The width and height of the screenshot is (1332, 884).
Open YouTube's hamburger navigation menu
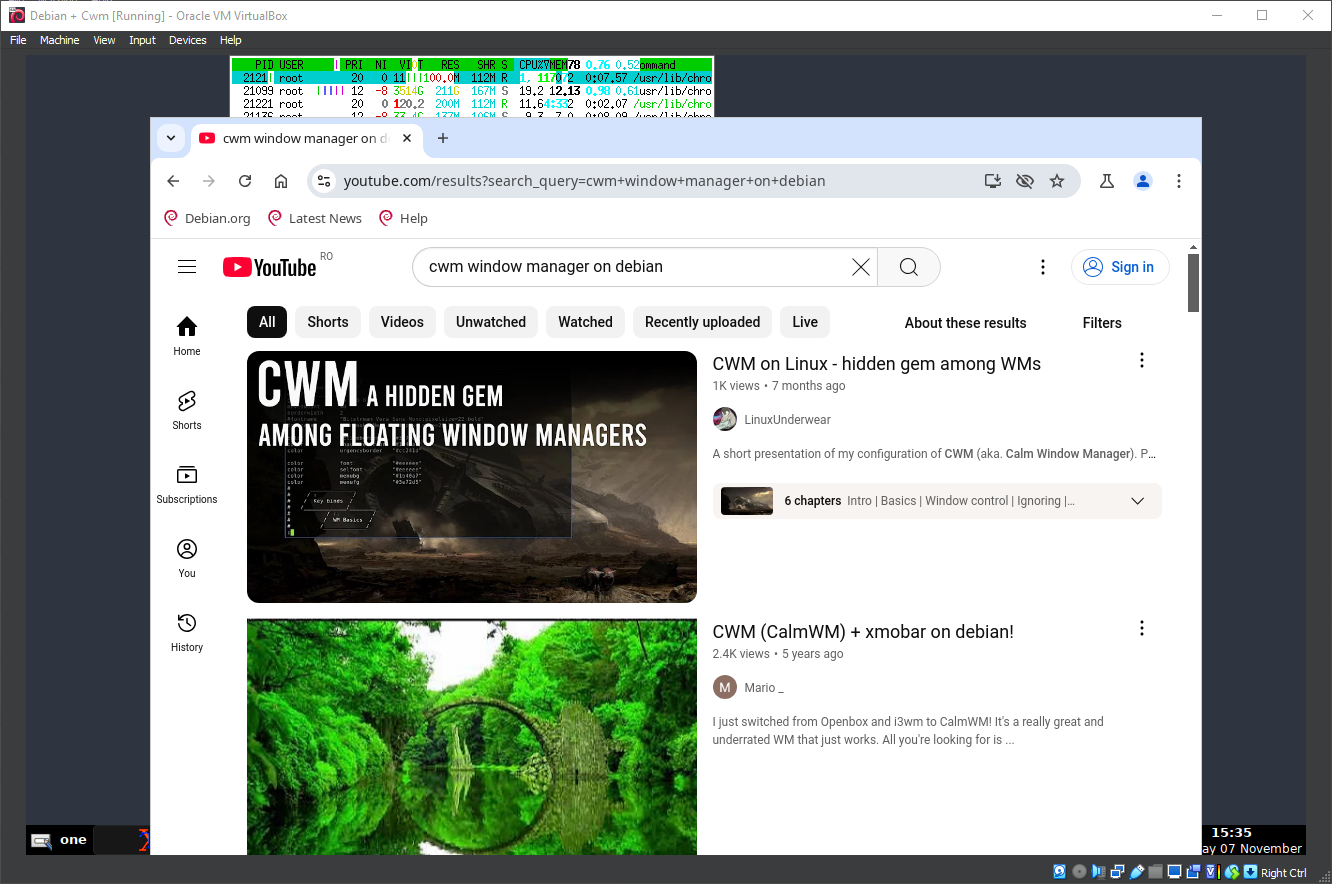(x=187, y=266)
